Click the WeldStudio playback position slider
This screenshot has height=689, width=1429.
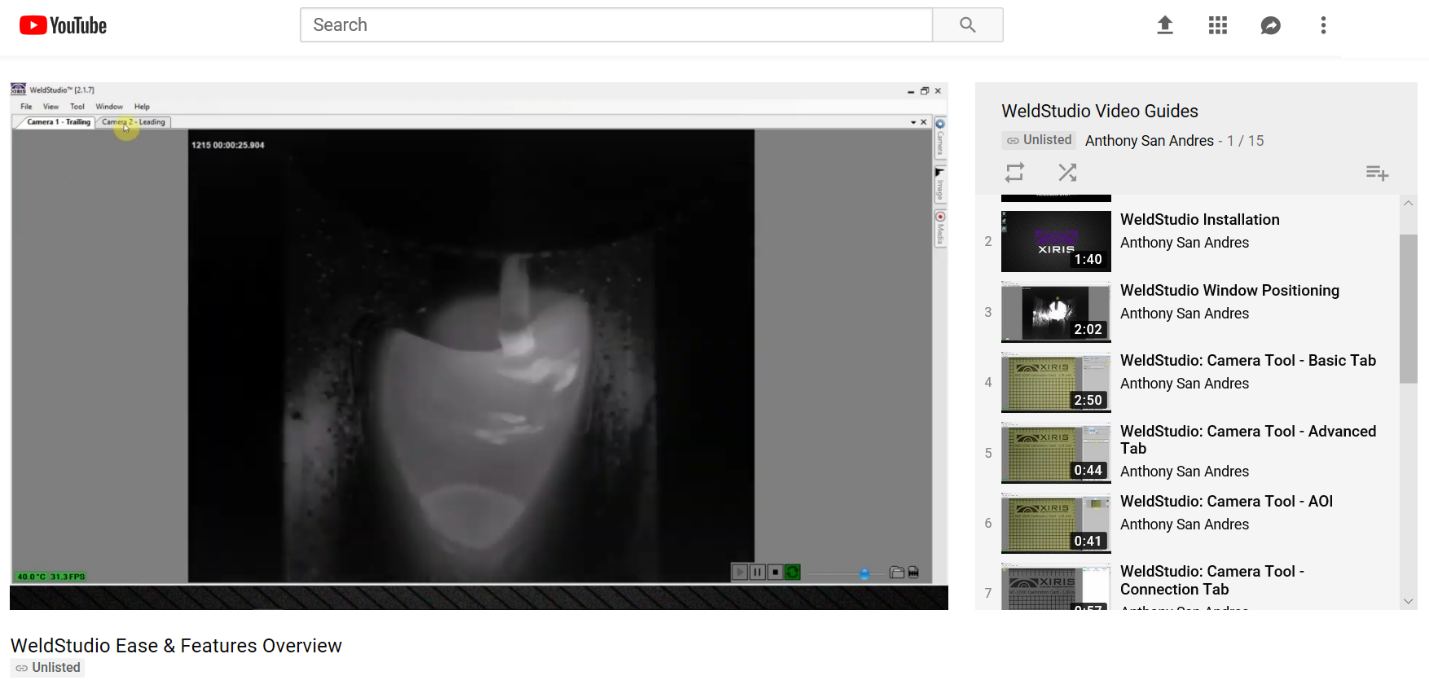(x=864, y=573)
